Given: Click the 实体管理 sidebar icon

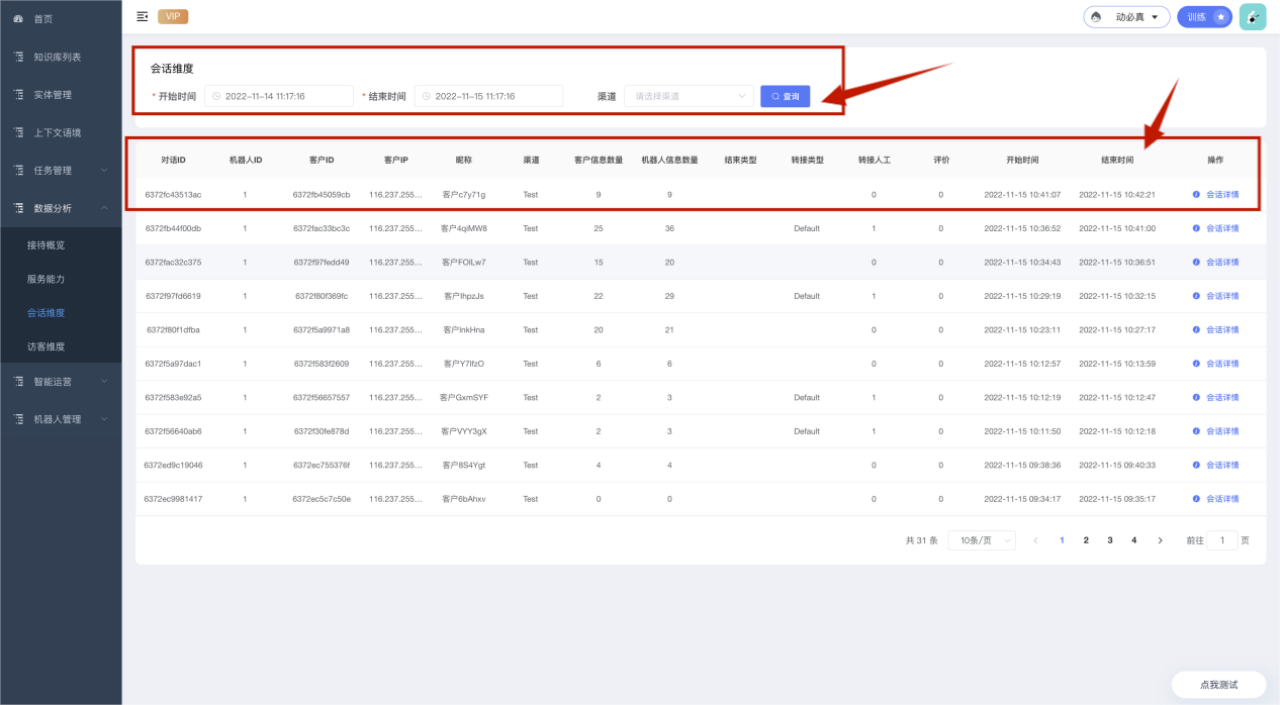Looking at the screenshot, I should click(18, 95).
